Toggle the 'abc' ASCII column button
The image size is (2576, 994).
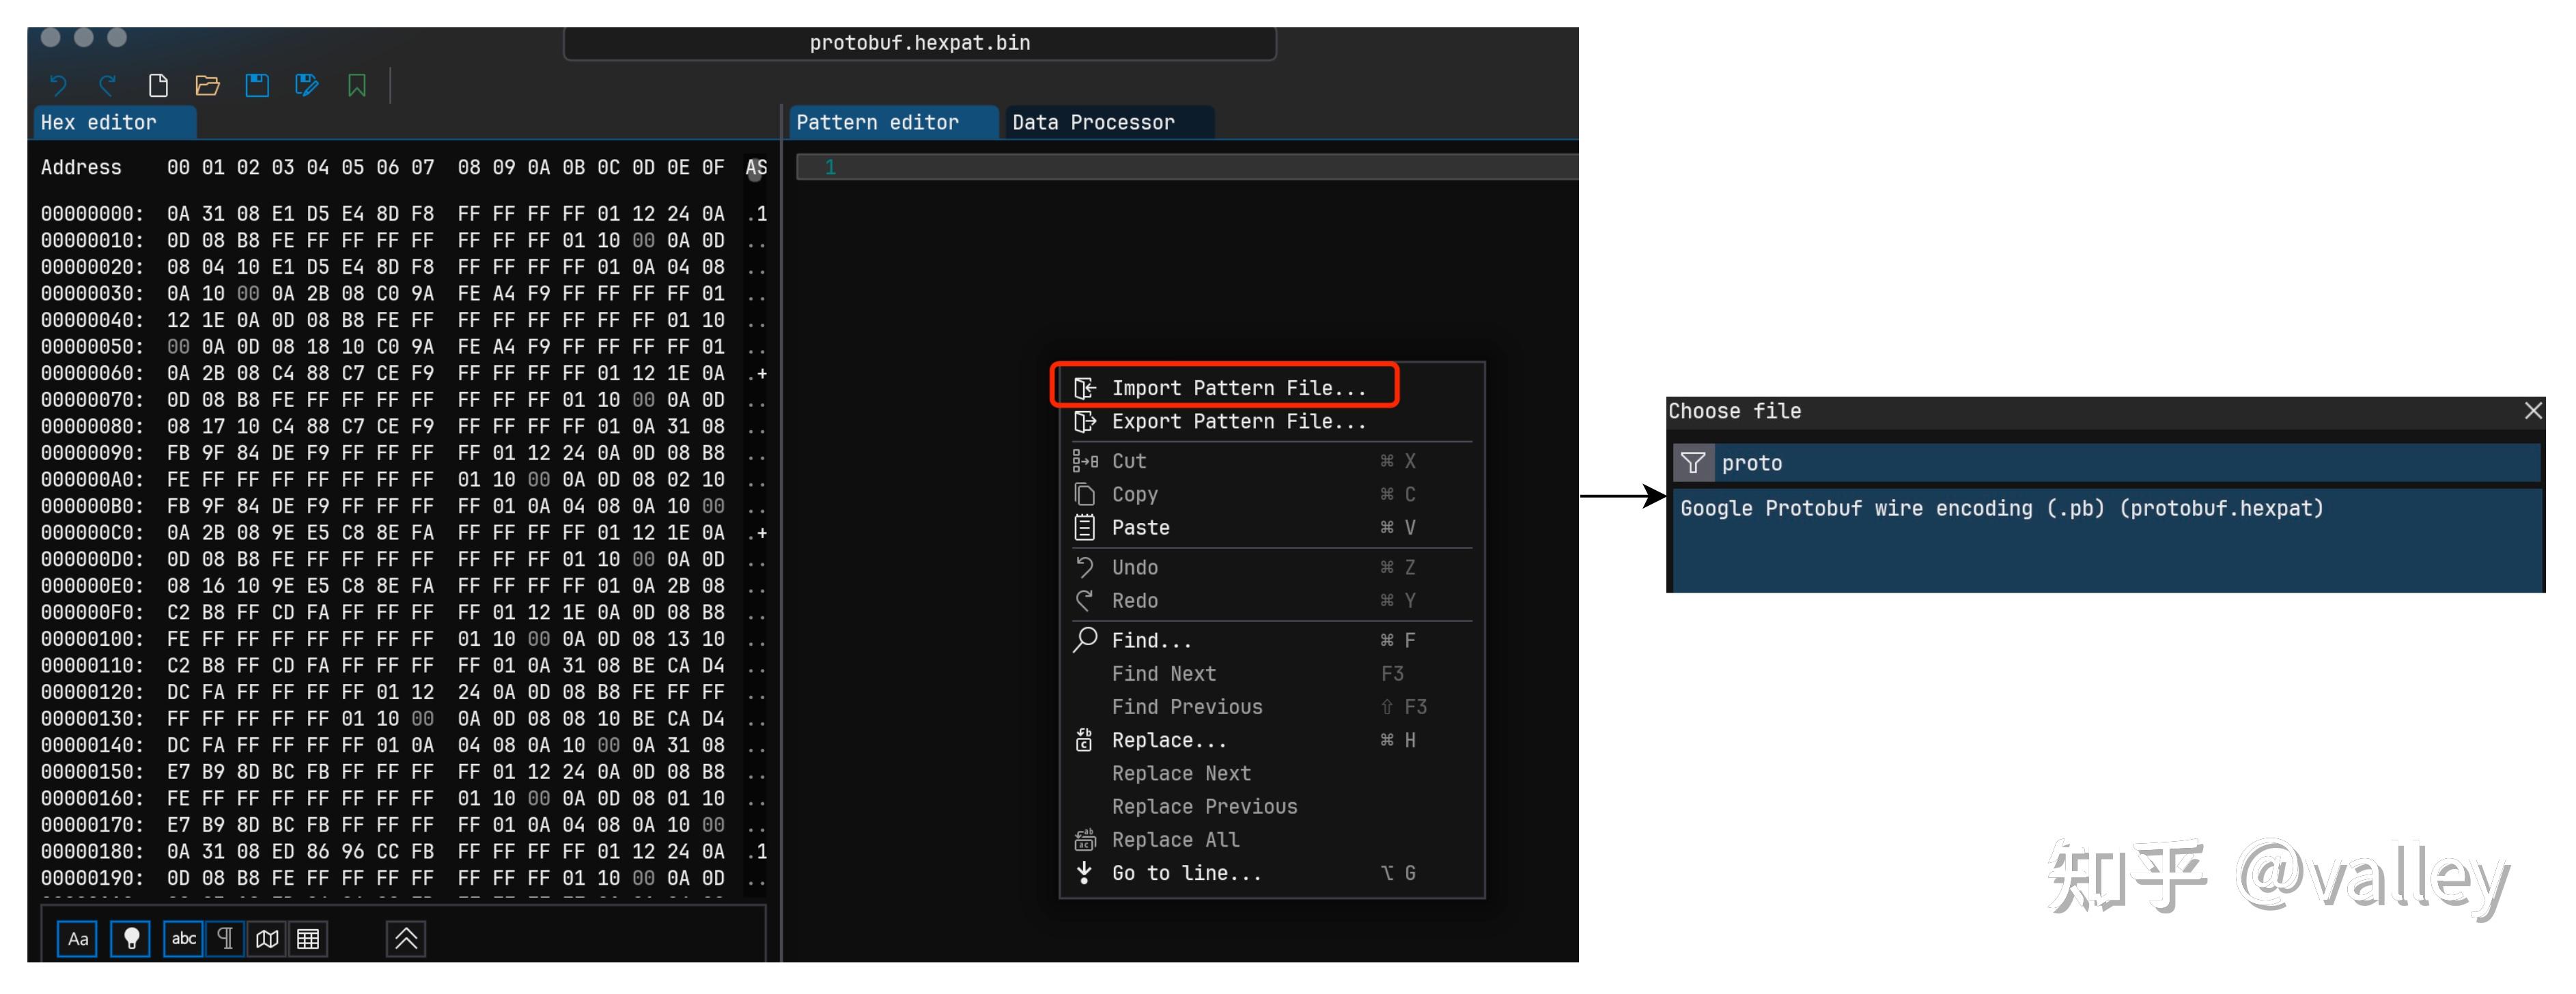tap(184, 939)
